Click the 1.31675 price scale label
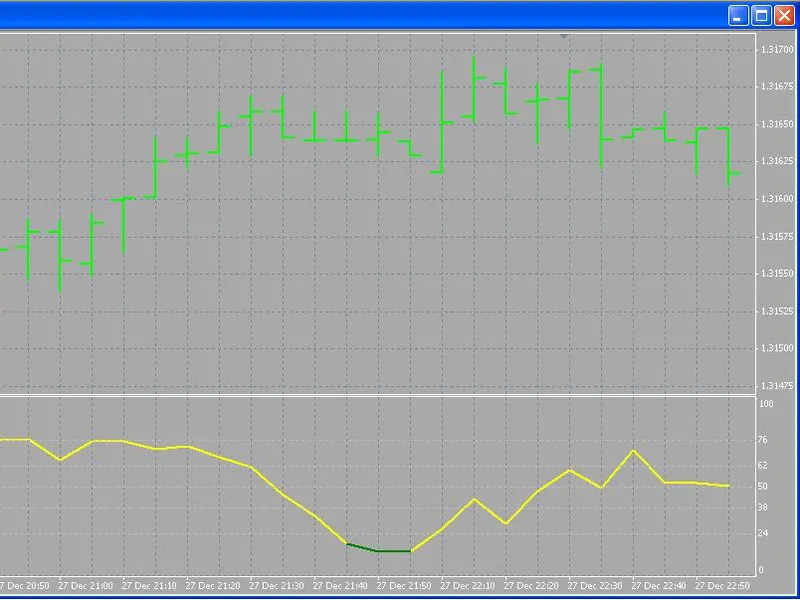Viewport: 800px width, 600px height. 777,86
